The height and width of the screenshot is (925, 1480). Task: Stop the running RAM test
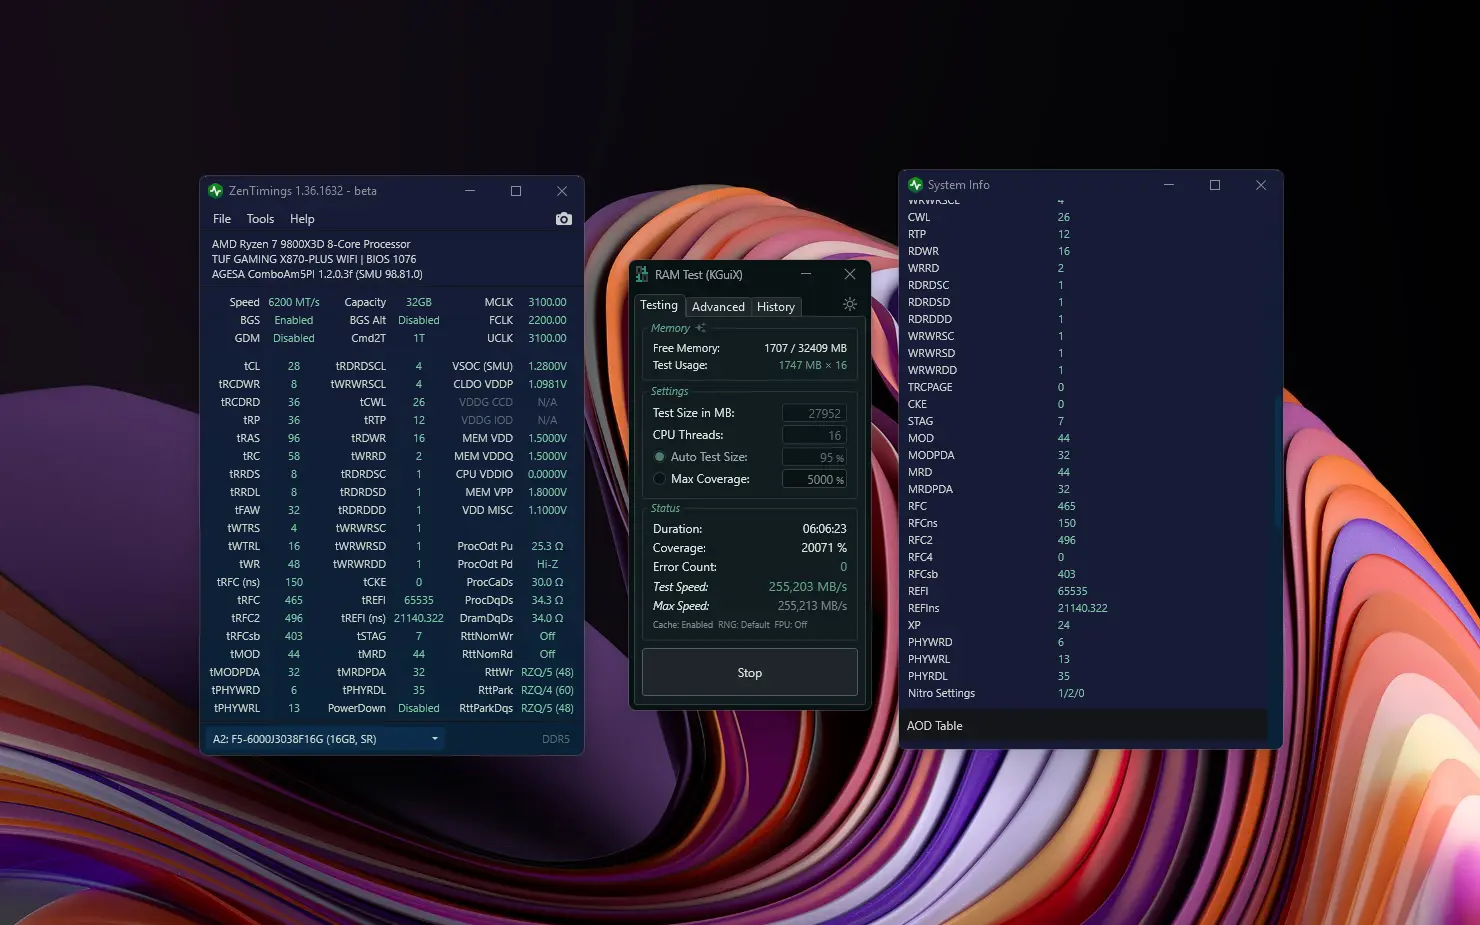coord(750,673)
